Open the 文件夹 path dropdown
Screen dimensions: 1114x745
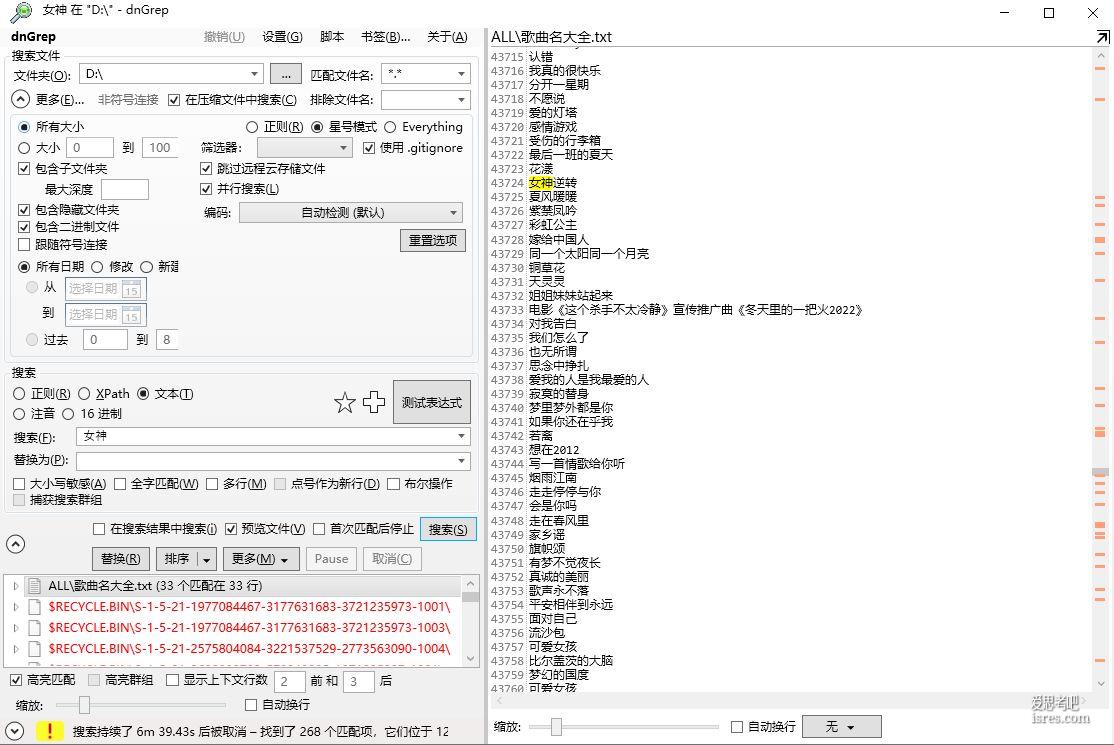coord(254,74)
